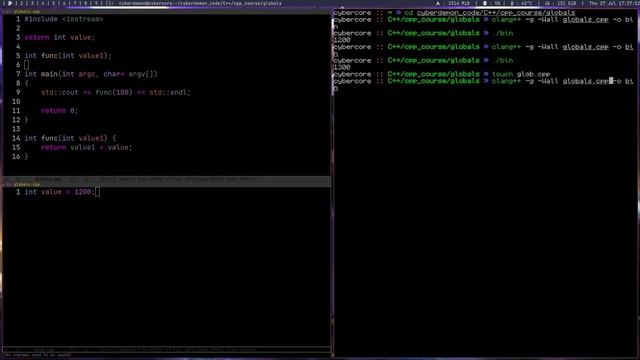
Task: Click the CPU temperature 42°C indicator
Action: pos(522,3)
